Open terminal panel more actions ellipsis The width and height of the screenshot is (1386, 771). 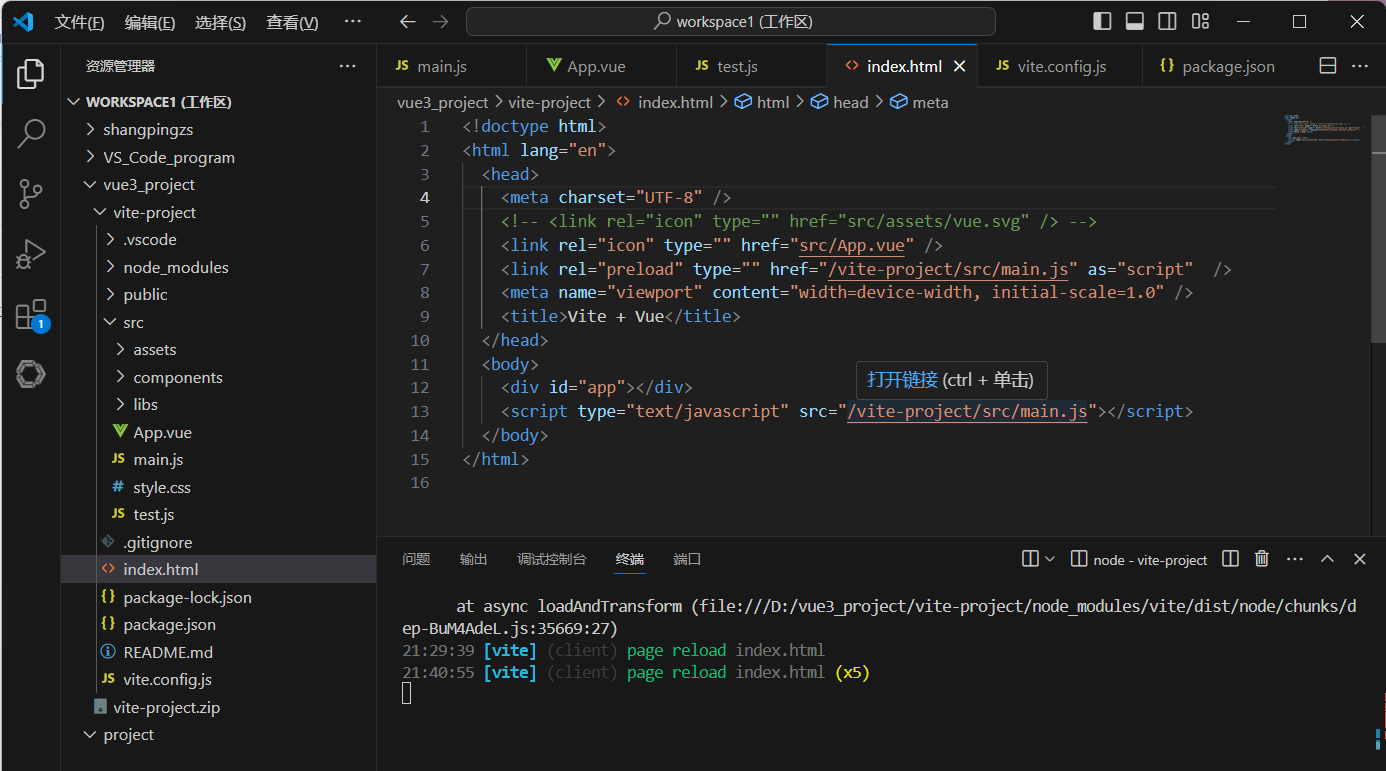1295,559
